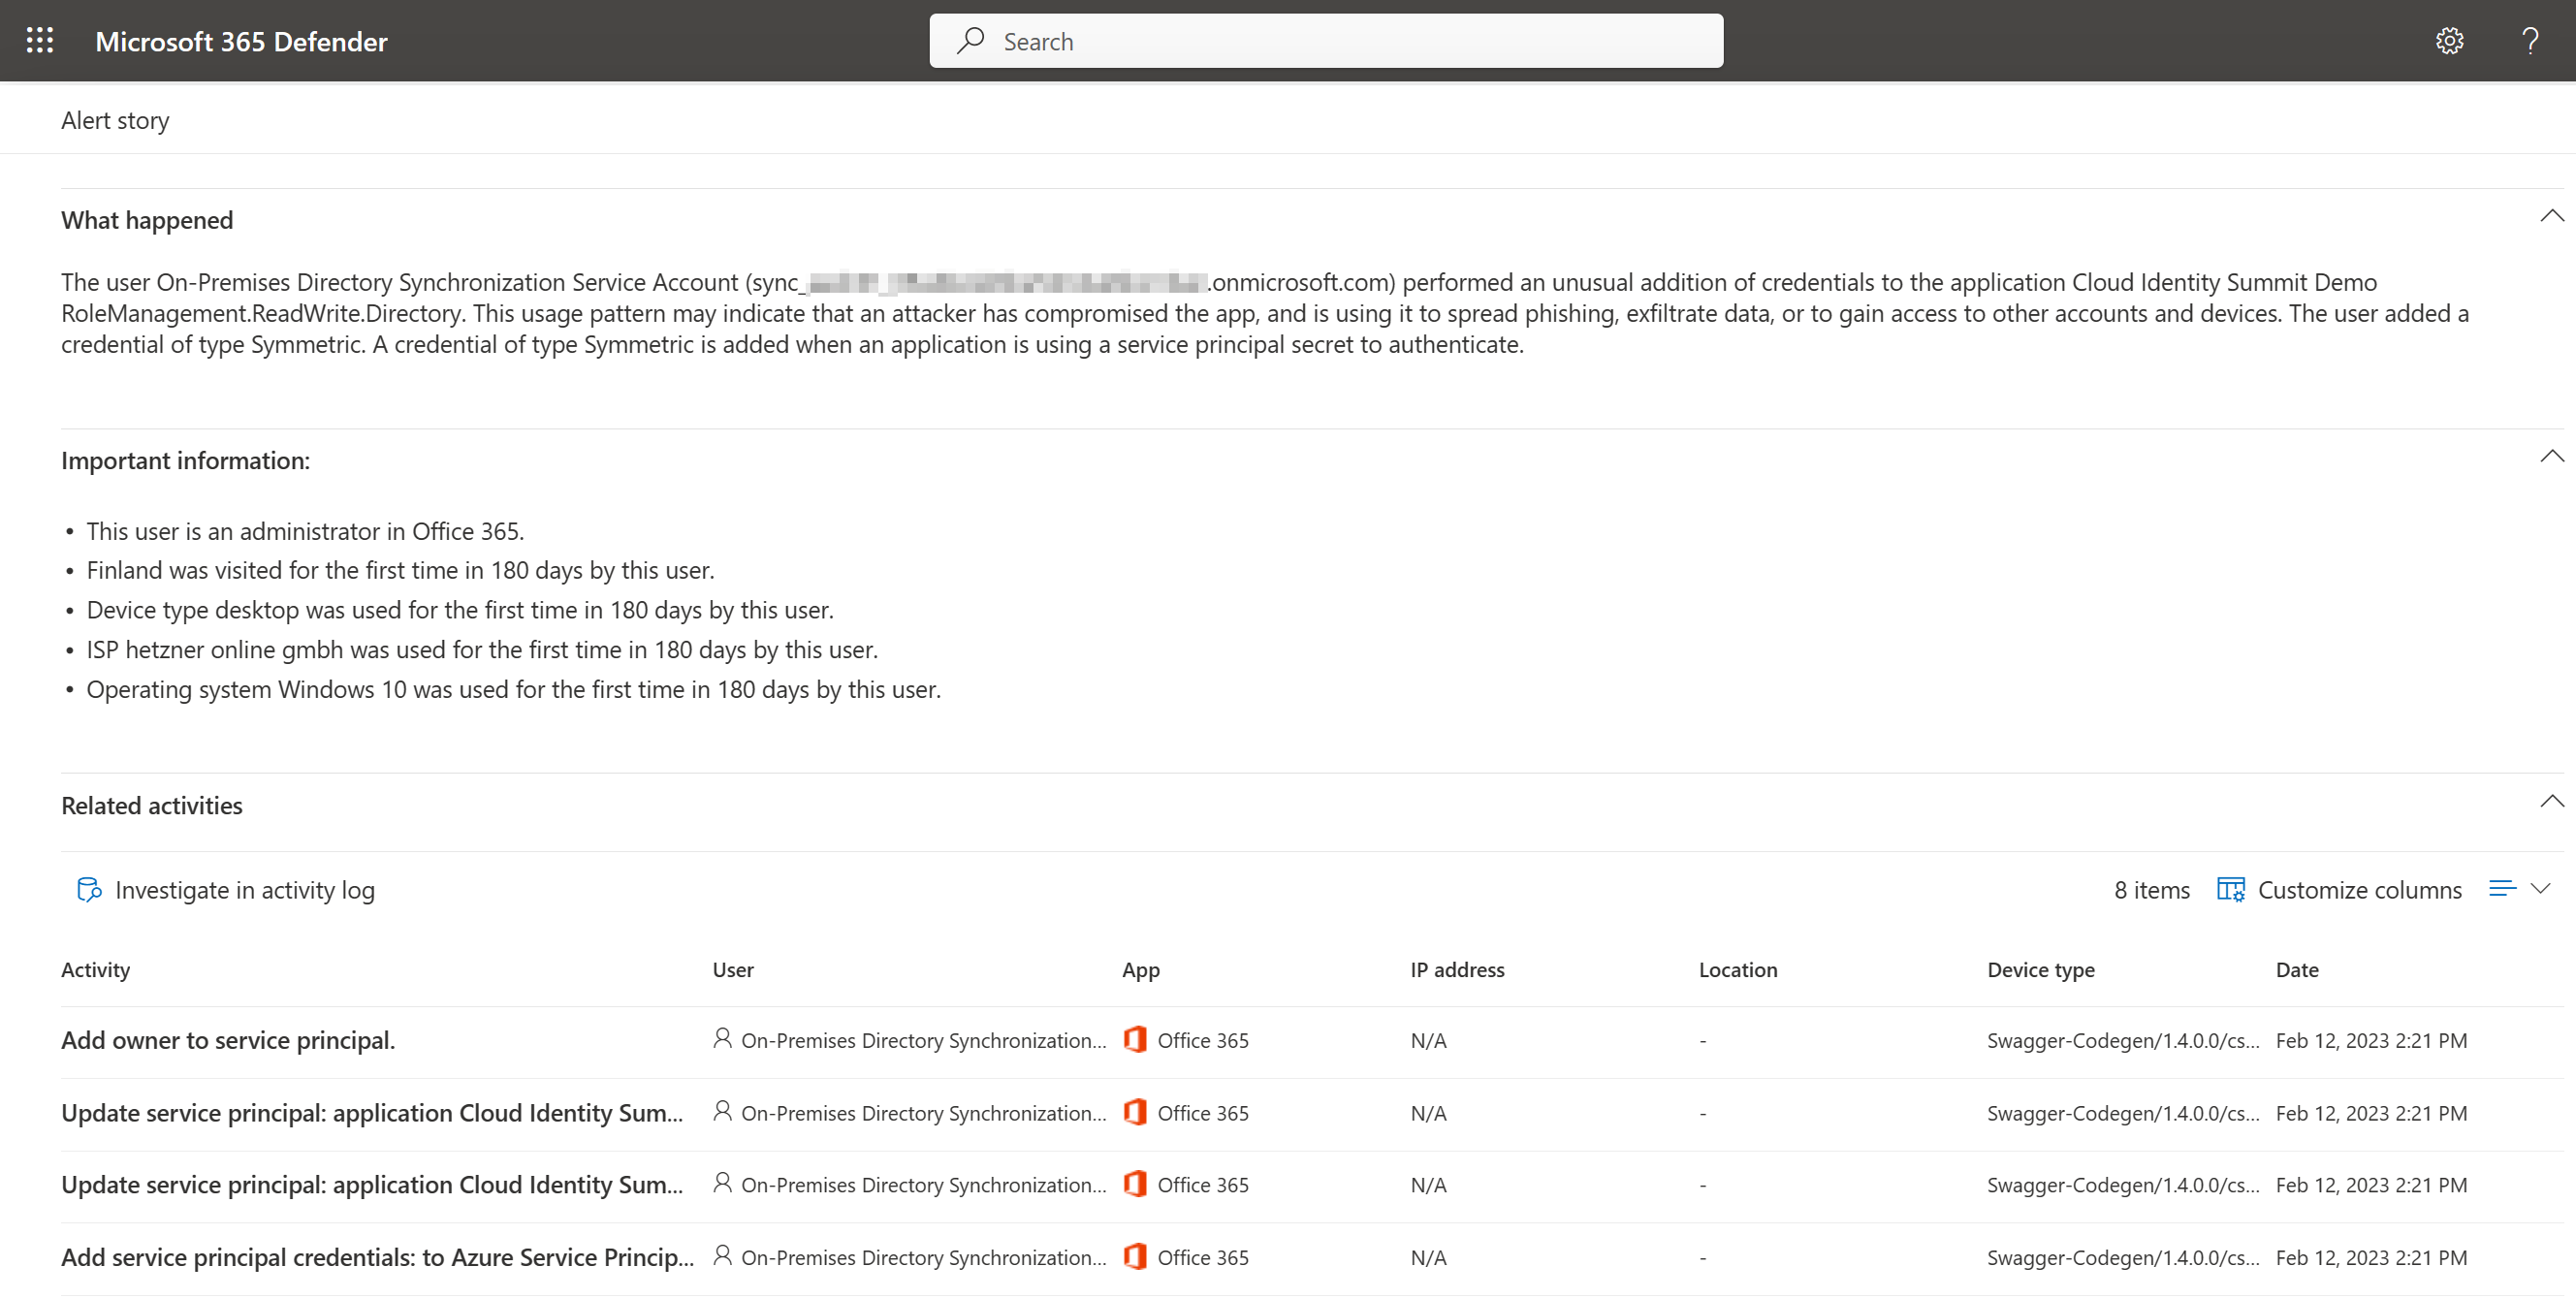
Task: Click N/A IP address in Add owner row
Action: pyautogui.click(x=1428, y=1041)
